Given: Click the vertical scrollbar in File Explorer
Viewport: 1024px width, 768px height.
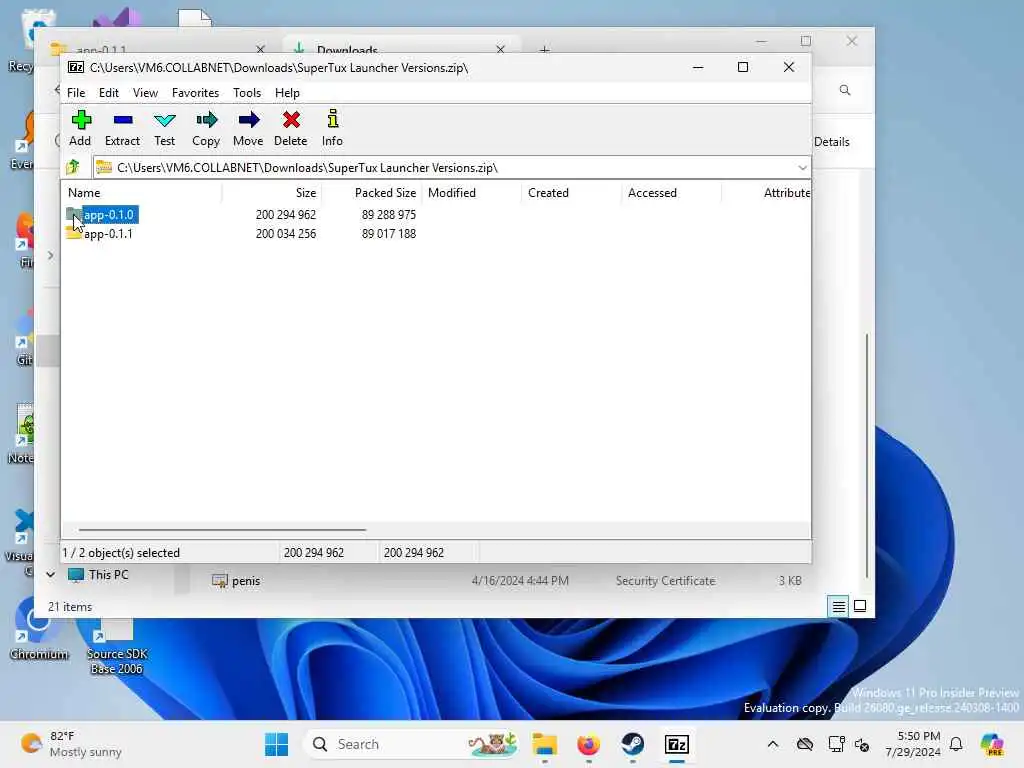Looking at the screenshot, I should 867,456.
